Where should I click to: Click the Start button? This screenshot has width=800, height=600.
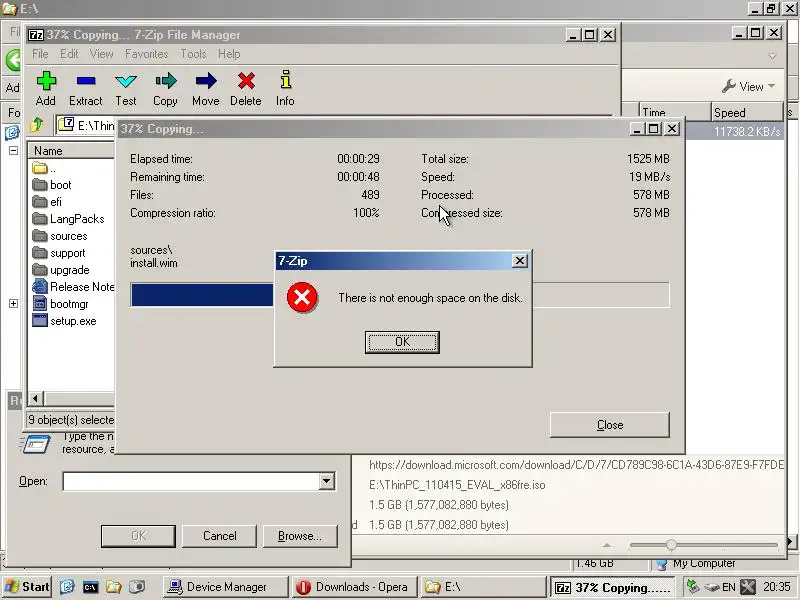pos(27,587)
